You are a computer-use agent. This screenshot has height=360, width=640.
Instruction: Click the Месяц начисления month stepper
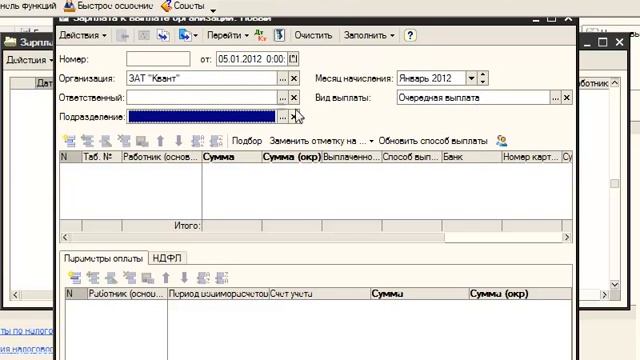483,78
